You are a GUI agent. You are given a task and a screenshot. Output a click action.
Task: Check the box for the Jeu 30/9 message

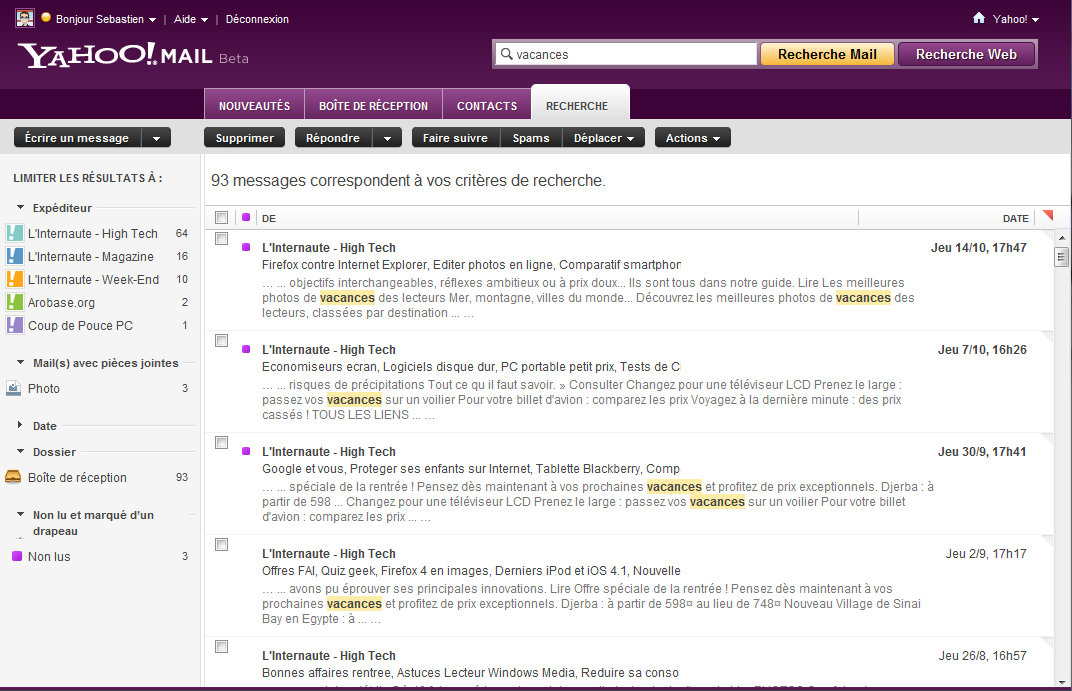[x=222, y=442]
